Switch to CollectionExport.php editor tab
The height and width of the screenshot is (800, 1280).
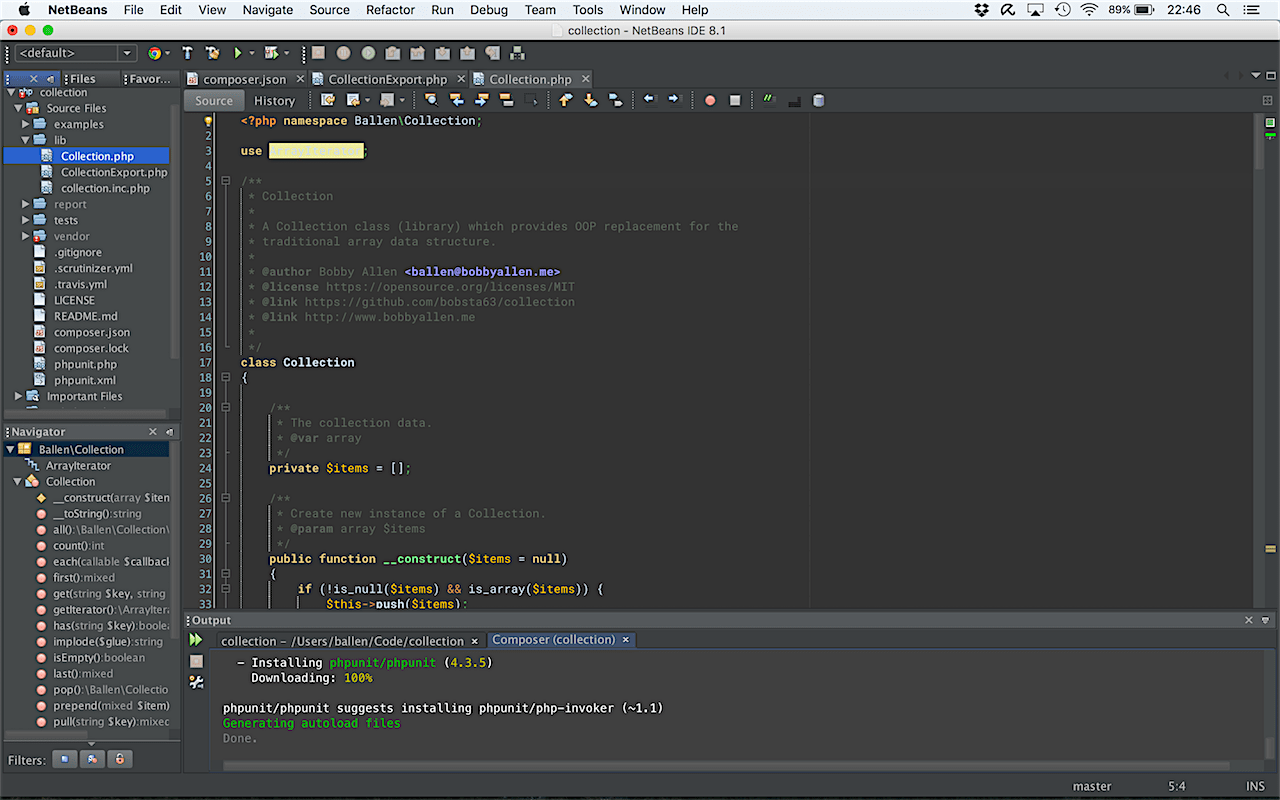click(x=387, y=79)
